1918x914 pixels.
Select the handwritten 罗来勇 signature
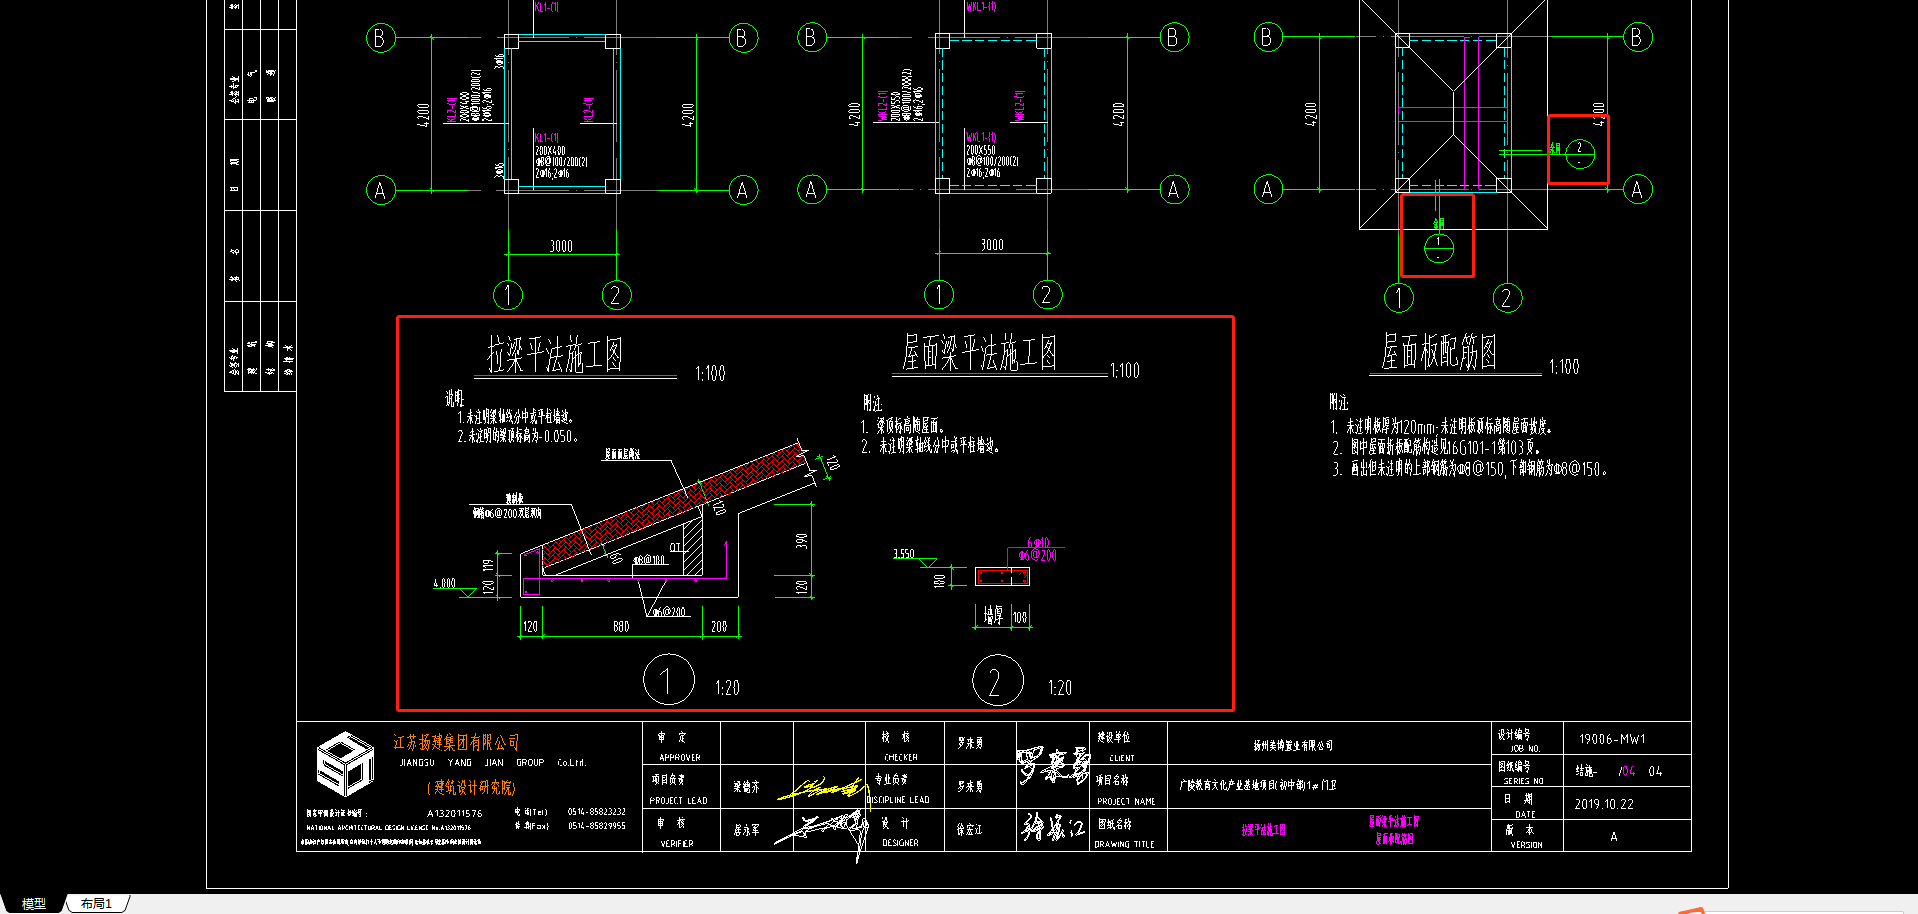[x=1053, y=765]
